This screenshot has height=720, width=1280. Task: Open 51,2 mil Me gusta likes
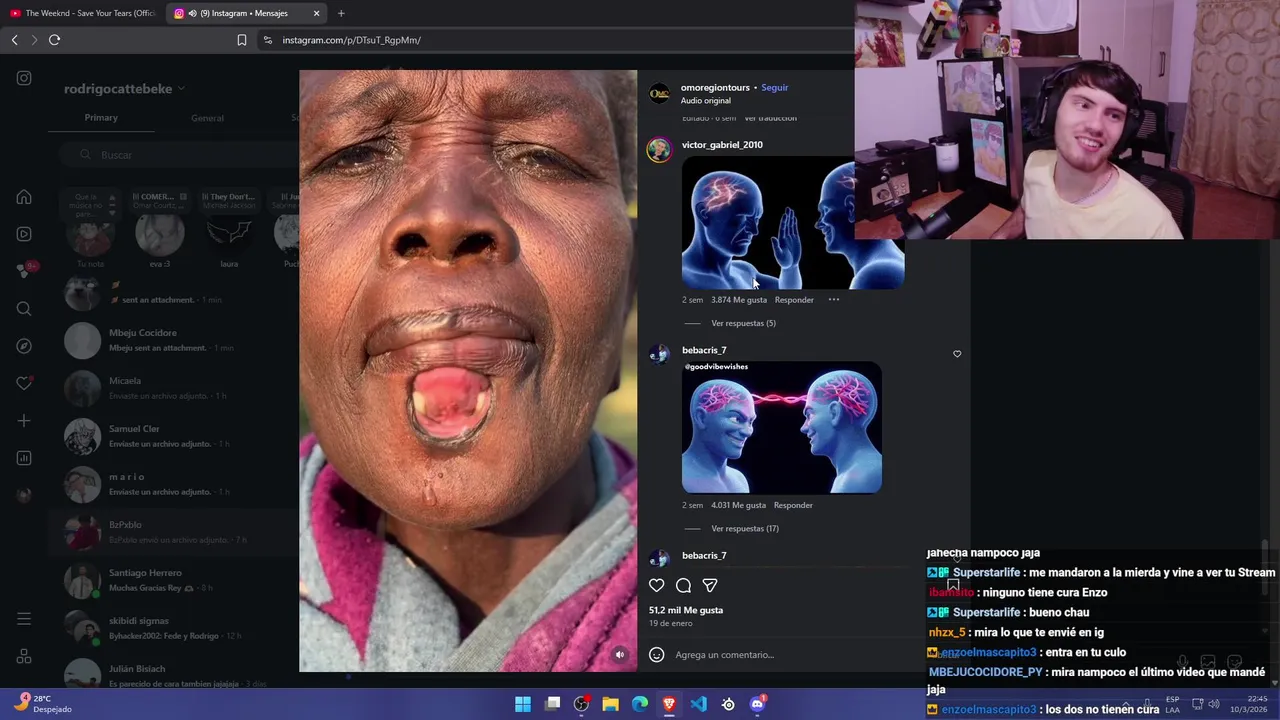click(x=686, y=610)
